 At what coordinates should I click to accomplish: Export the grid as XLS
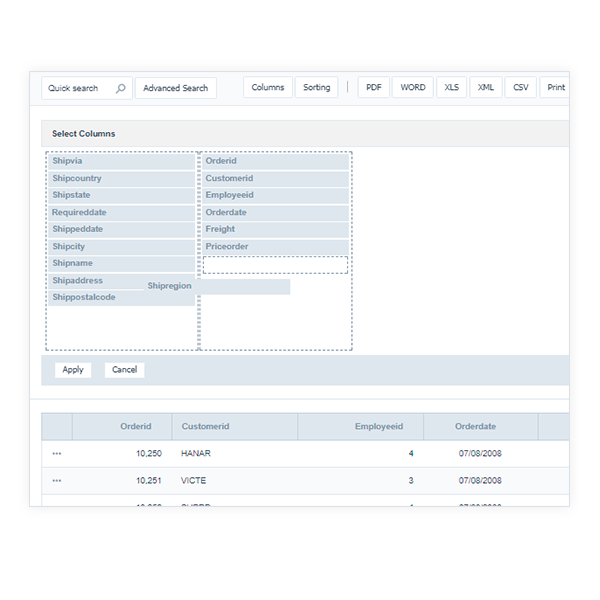451,88
